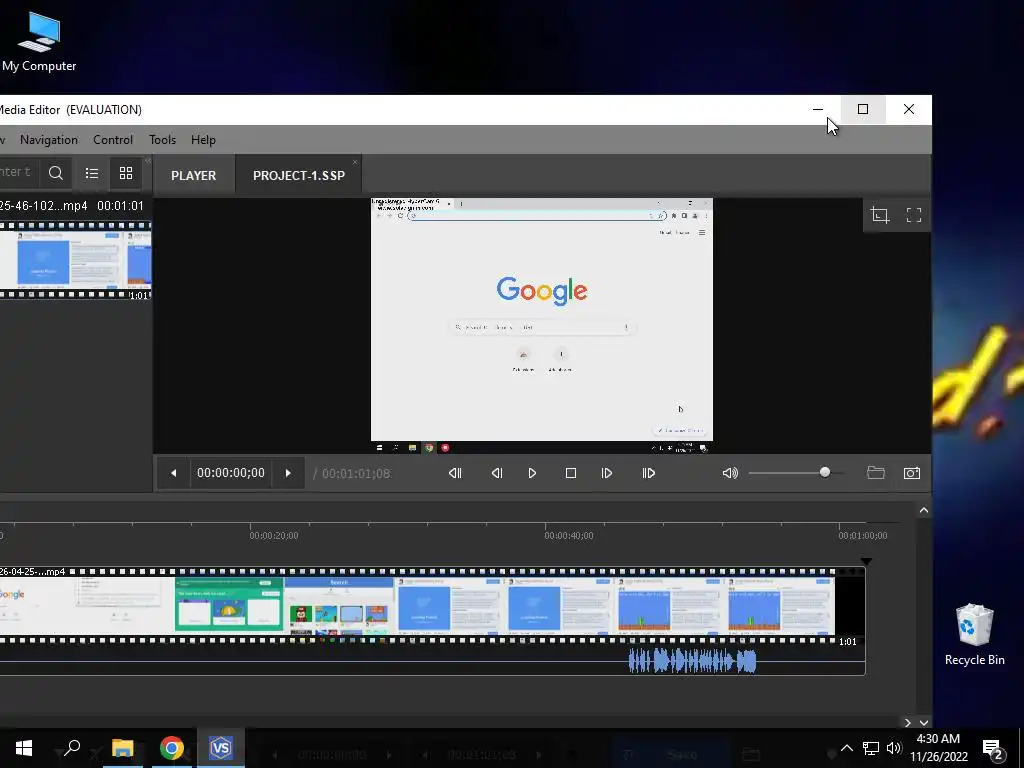This screenshot has height=768, width=1024.
Task: Open the notification center icon
Action: (x=992, y=750)
